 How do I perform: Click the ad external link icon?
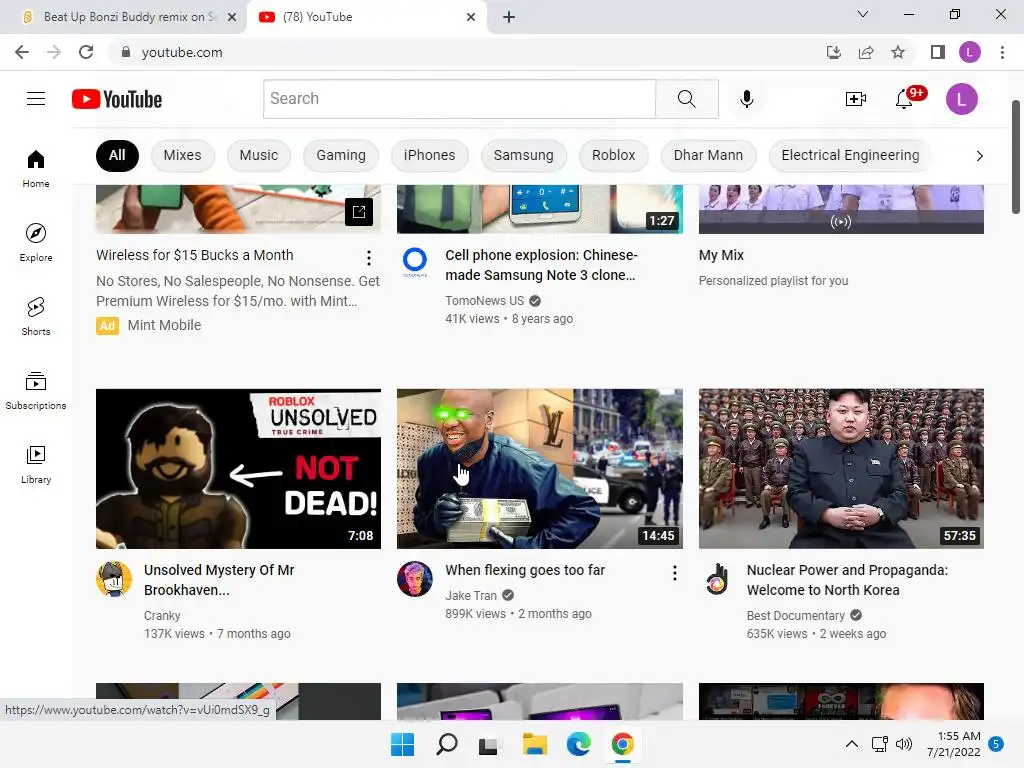(359, 212)
